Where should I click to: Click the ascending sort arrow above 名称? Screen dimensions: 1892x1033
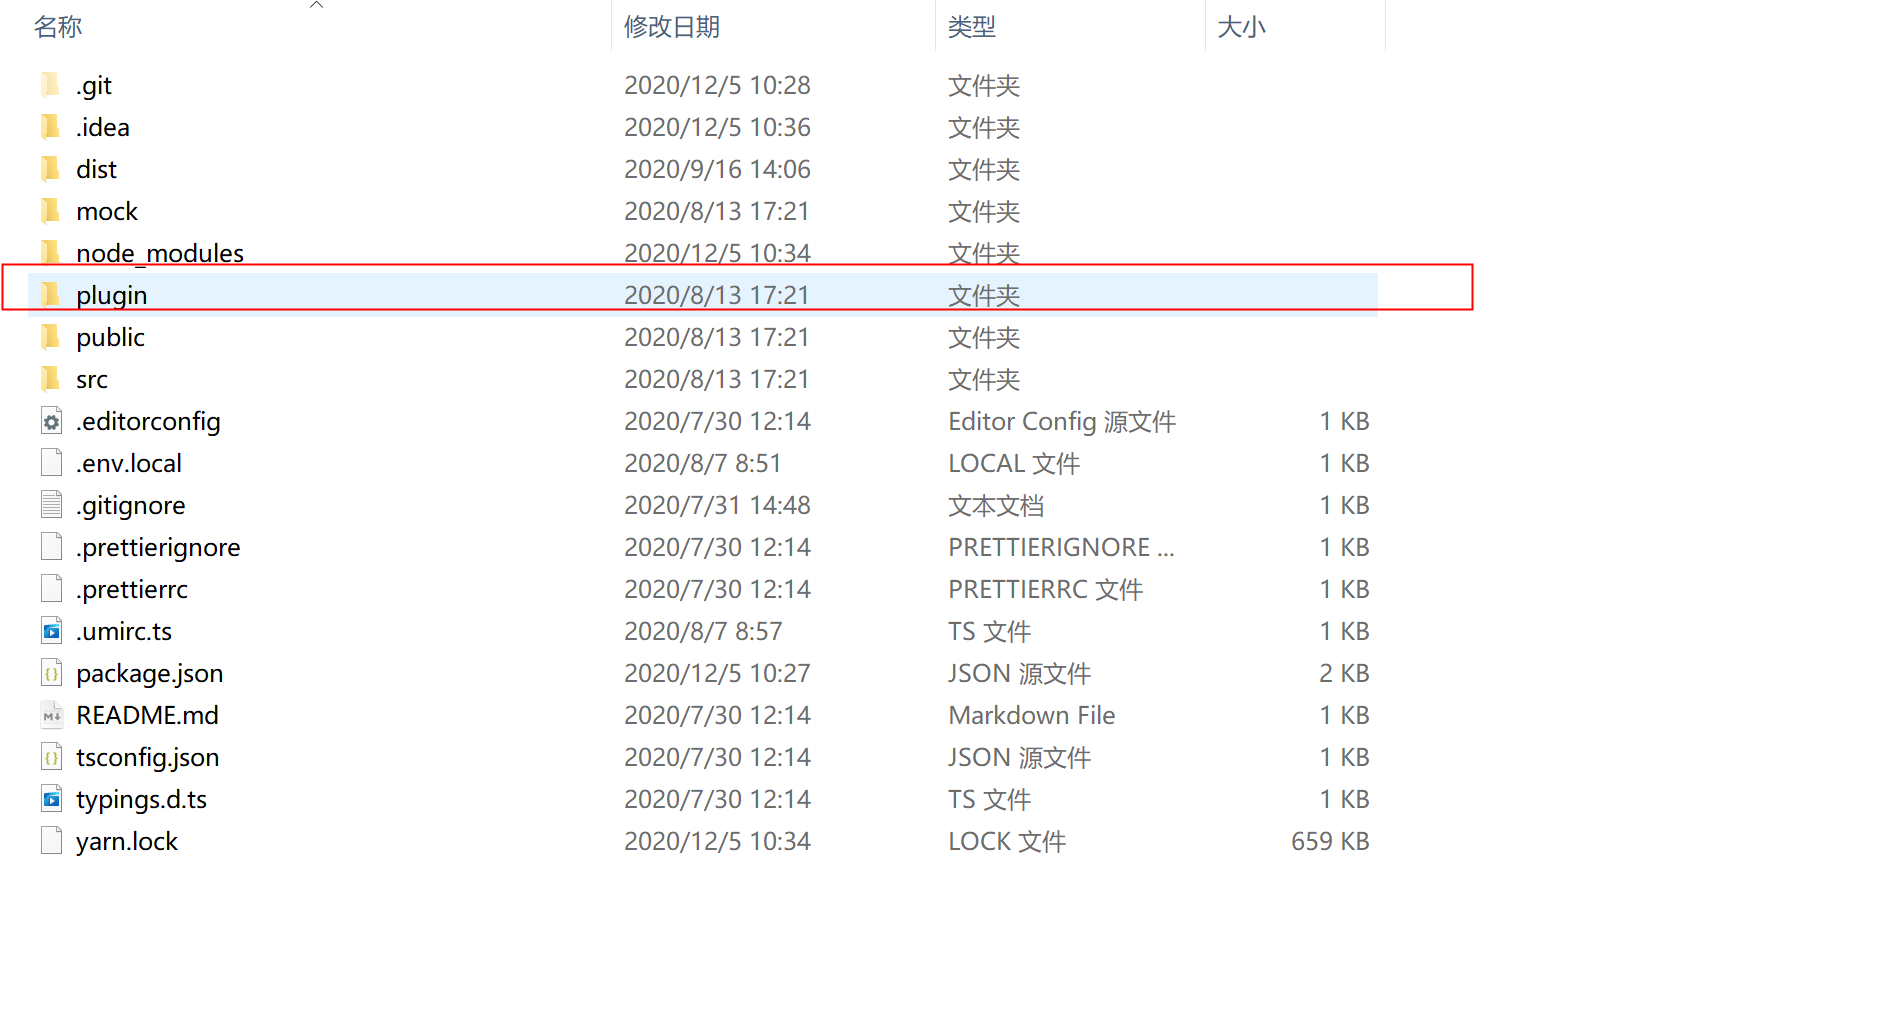tap(316, 5)
